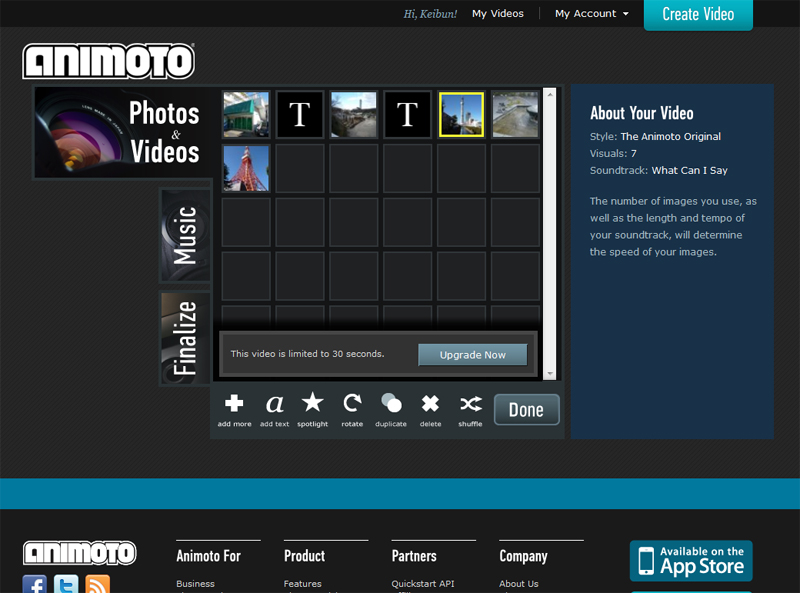Click Upgrade Now
Image resolution: width=800 pixels, height=593 pixels.
click(x=472, y=355)
